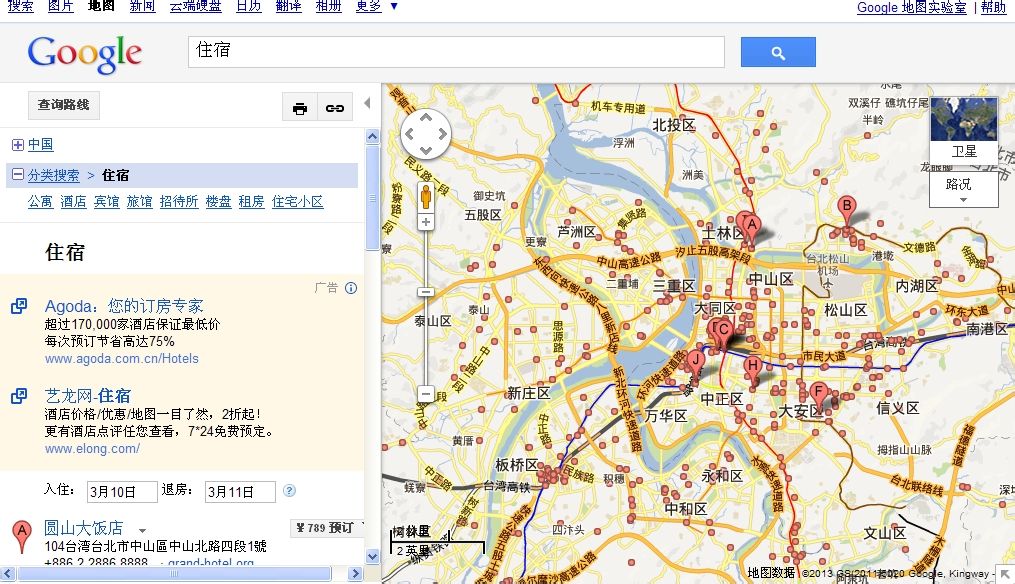Open 相册 in top navigation
The width and height of the screenshot is (1015, 584).
pos(329,6)
